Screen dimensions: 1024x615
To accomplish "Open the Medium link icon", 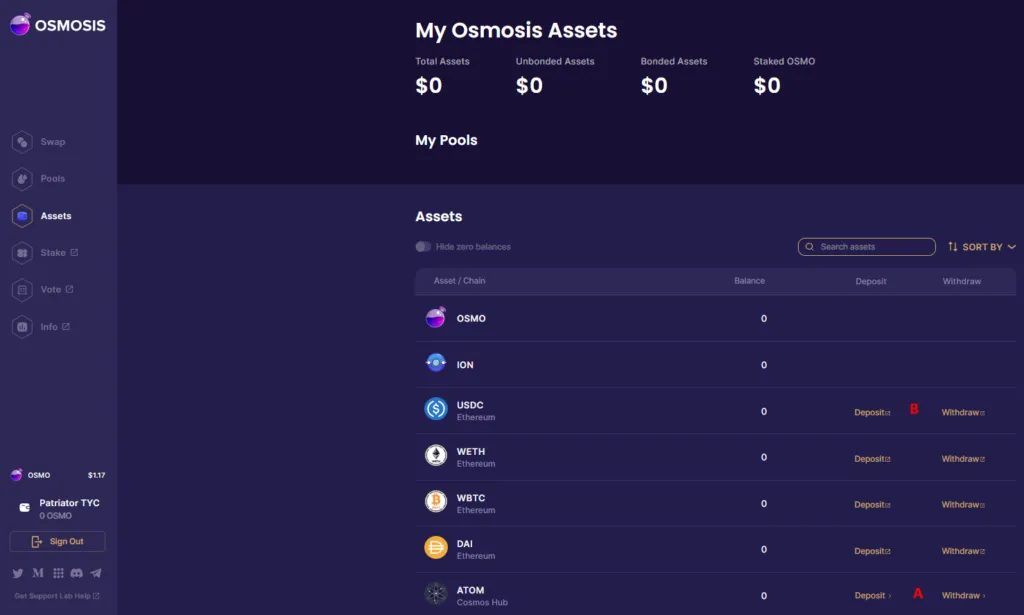I will point(38,573).
